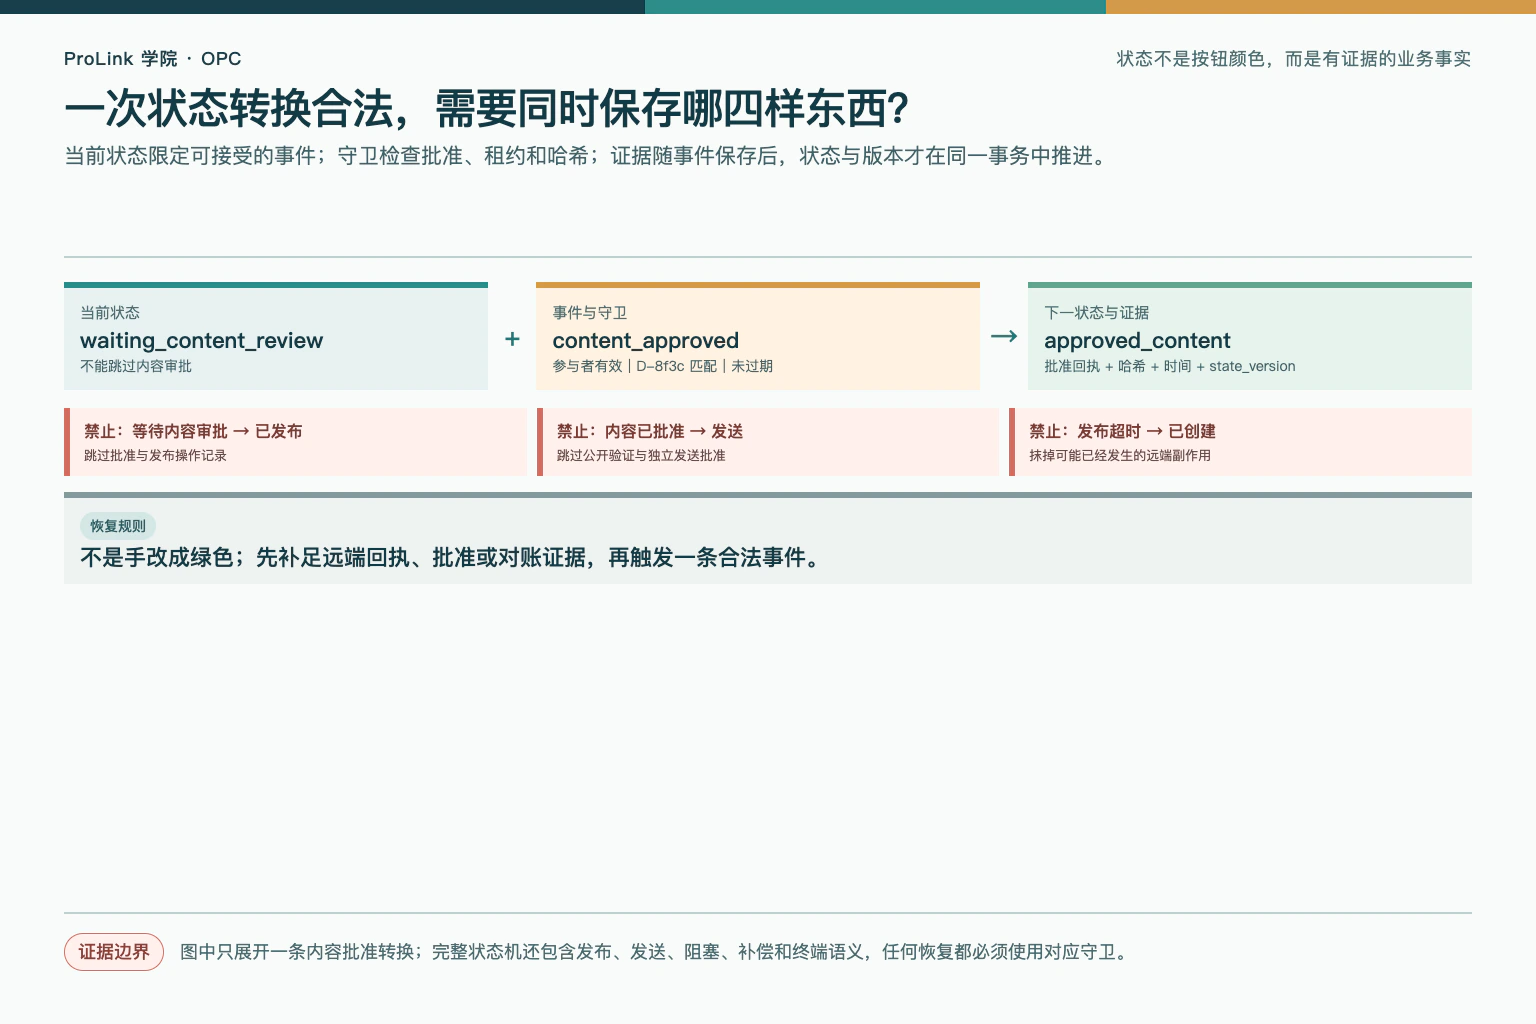Screen dimensions: 1536x1024
Task: Click the note 抹掉可能已经发生的远端副作用
Action: click(1120, 455)
